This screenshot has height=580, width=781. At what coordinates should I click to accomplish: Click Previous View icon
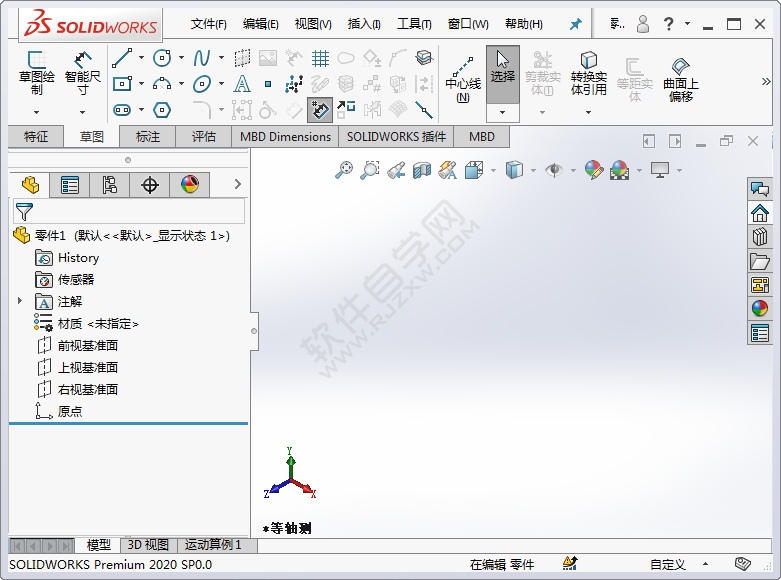click(x=396, y=170)
